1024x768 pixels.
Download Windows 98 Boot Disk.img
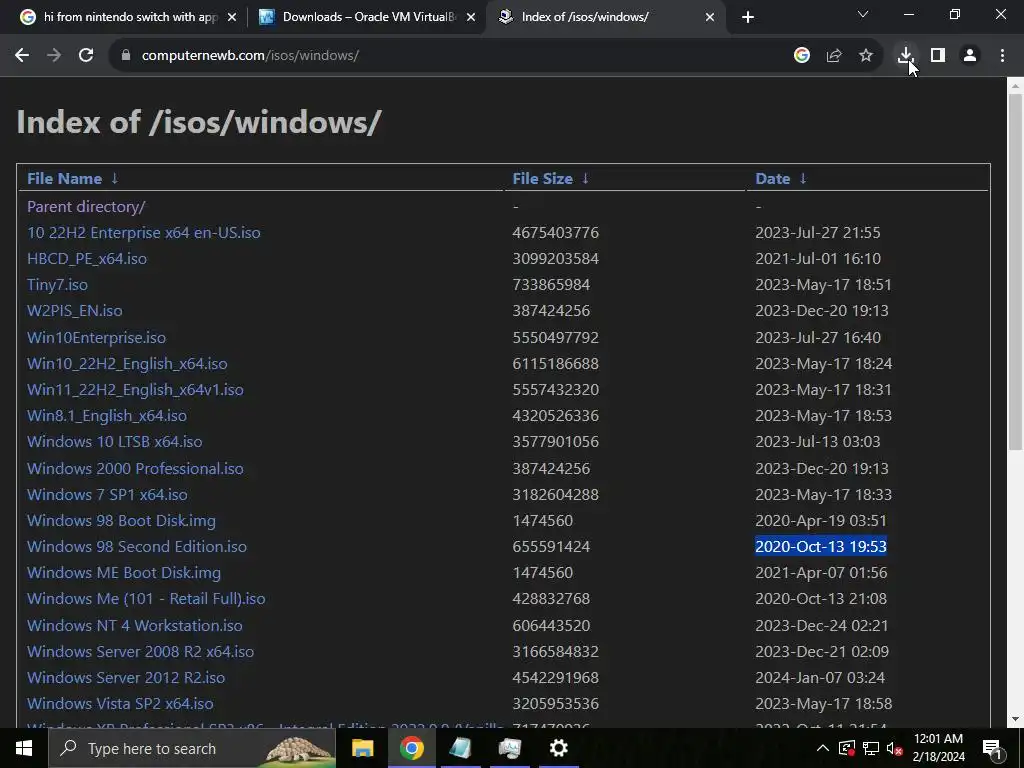(x=121, y=520)
